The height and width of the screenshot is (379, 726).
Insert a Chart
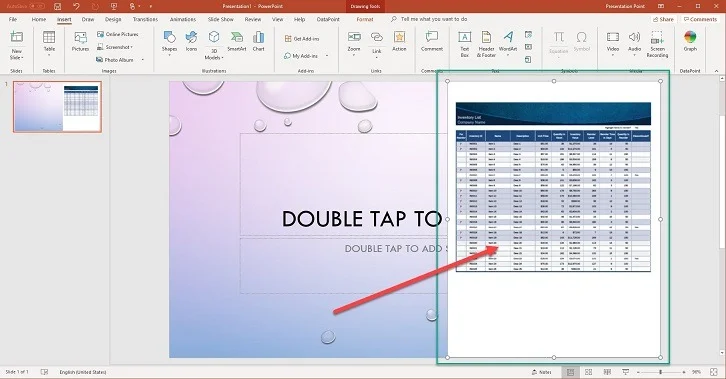258,42
